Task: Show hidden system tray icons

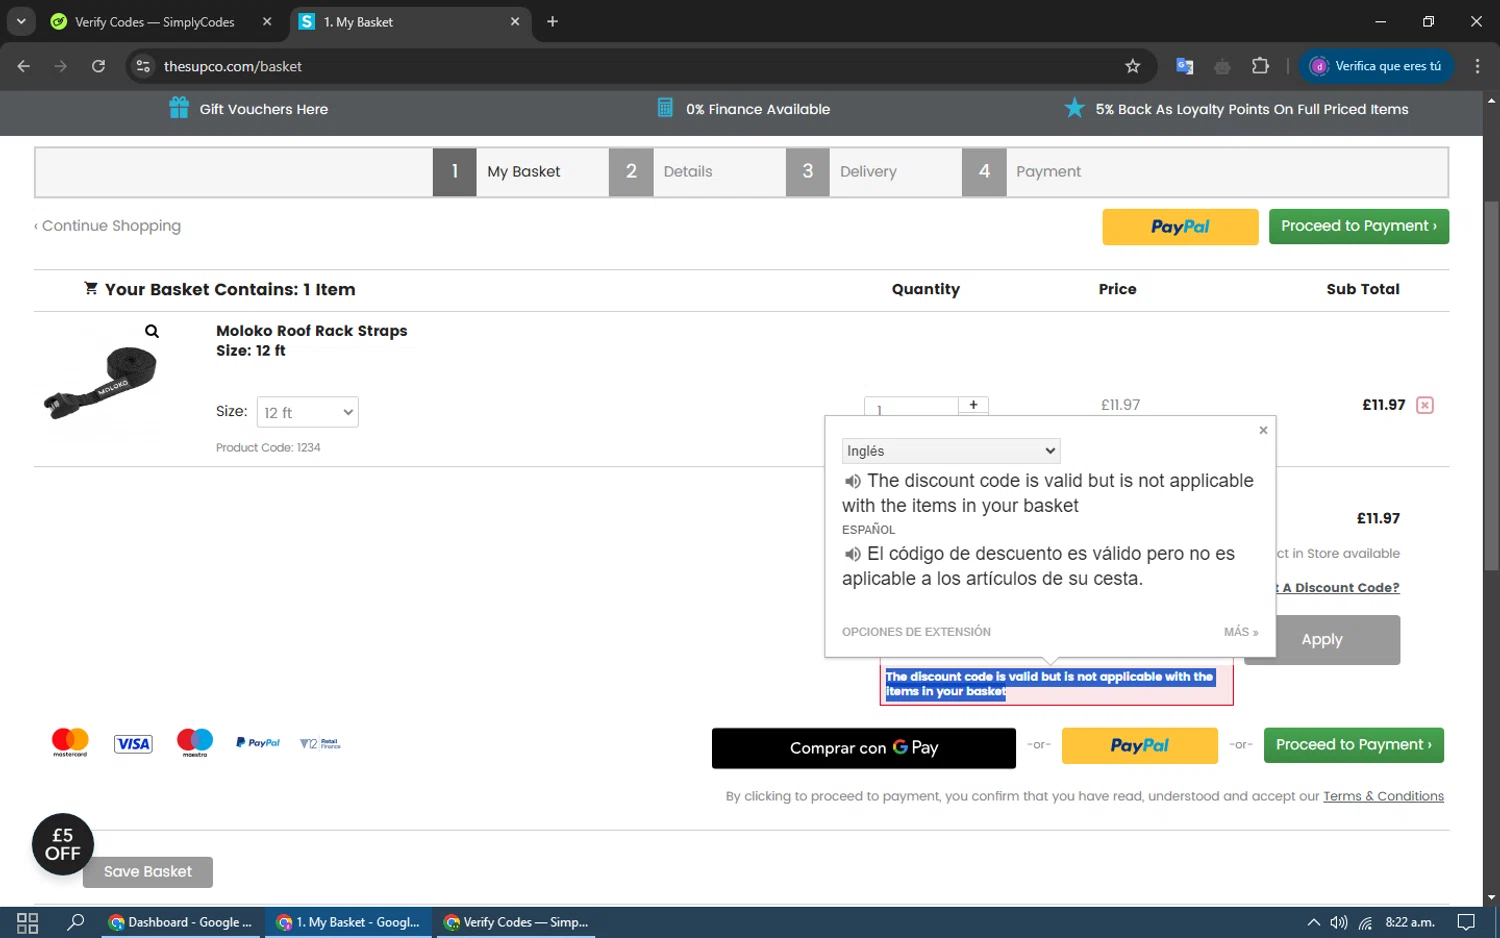Action: point(1313,923)
